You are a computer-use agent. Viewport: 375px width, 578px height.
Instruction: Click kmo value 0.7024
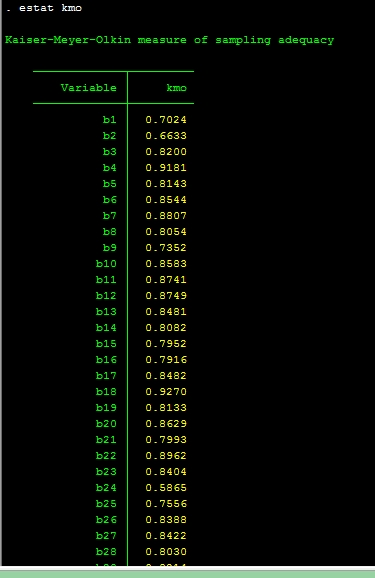click(x=166, y=120)
